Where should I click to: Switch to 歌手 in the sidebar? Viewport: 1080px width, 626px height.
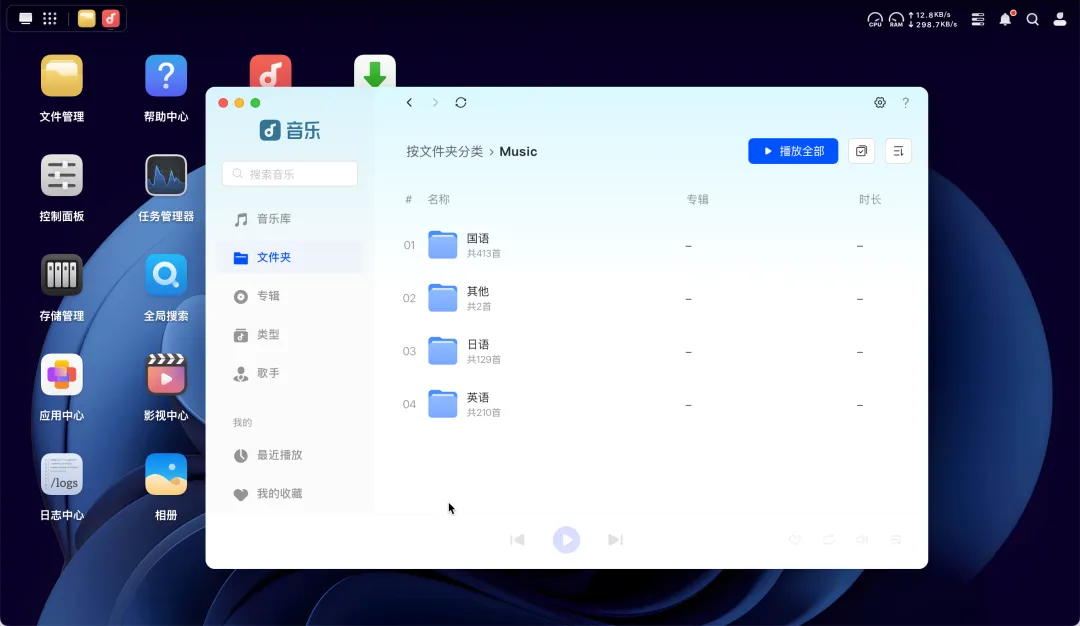click(289, 373)
